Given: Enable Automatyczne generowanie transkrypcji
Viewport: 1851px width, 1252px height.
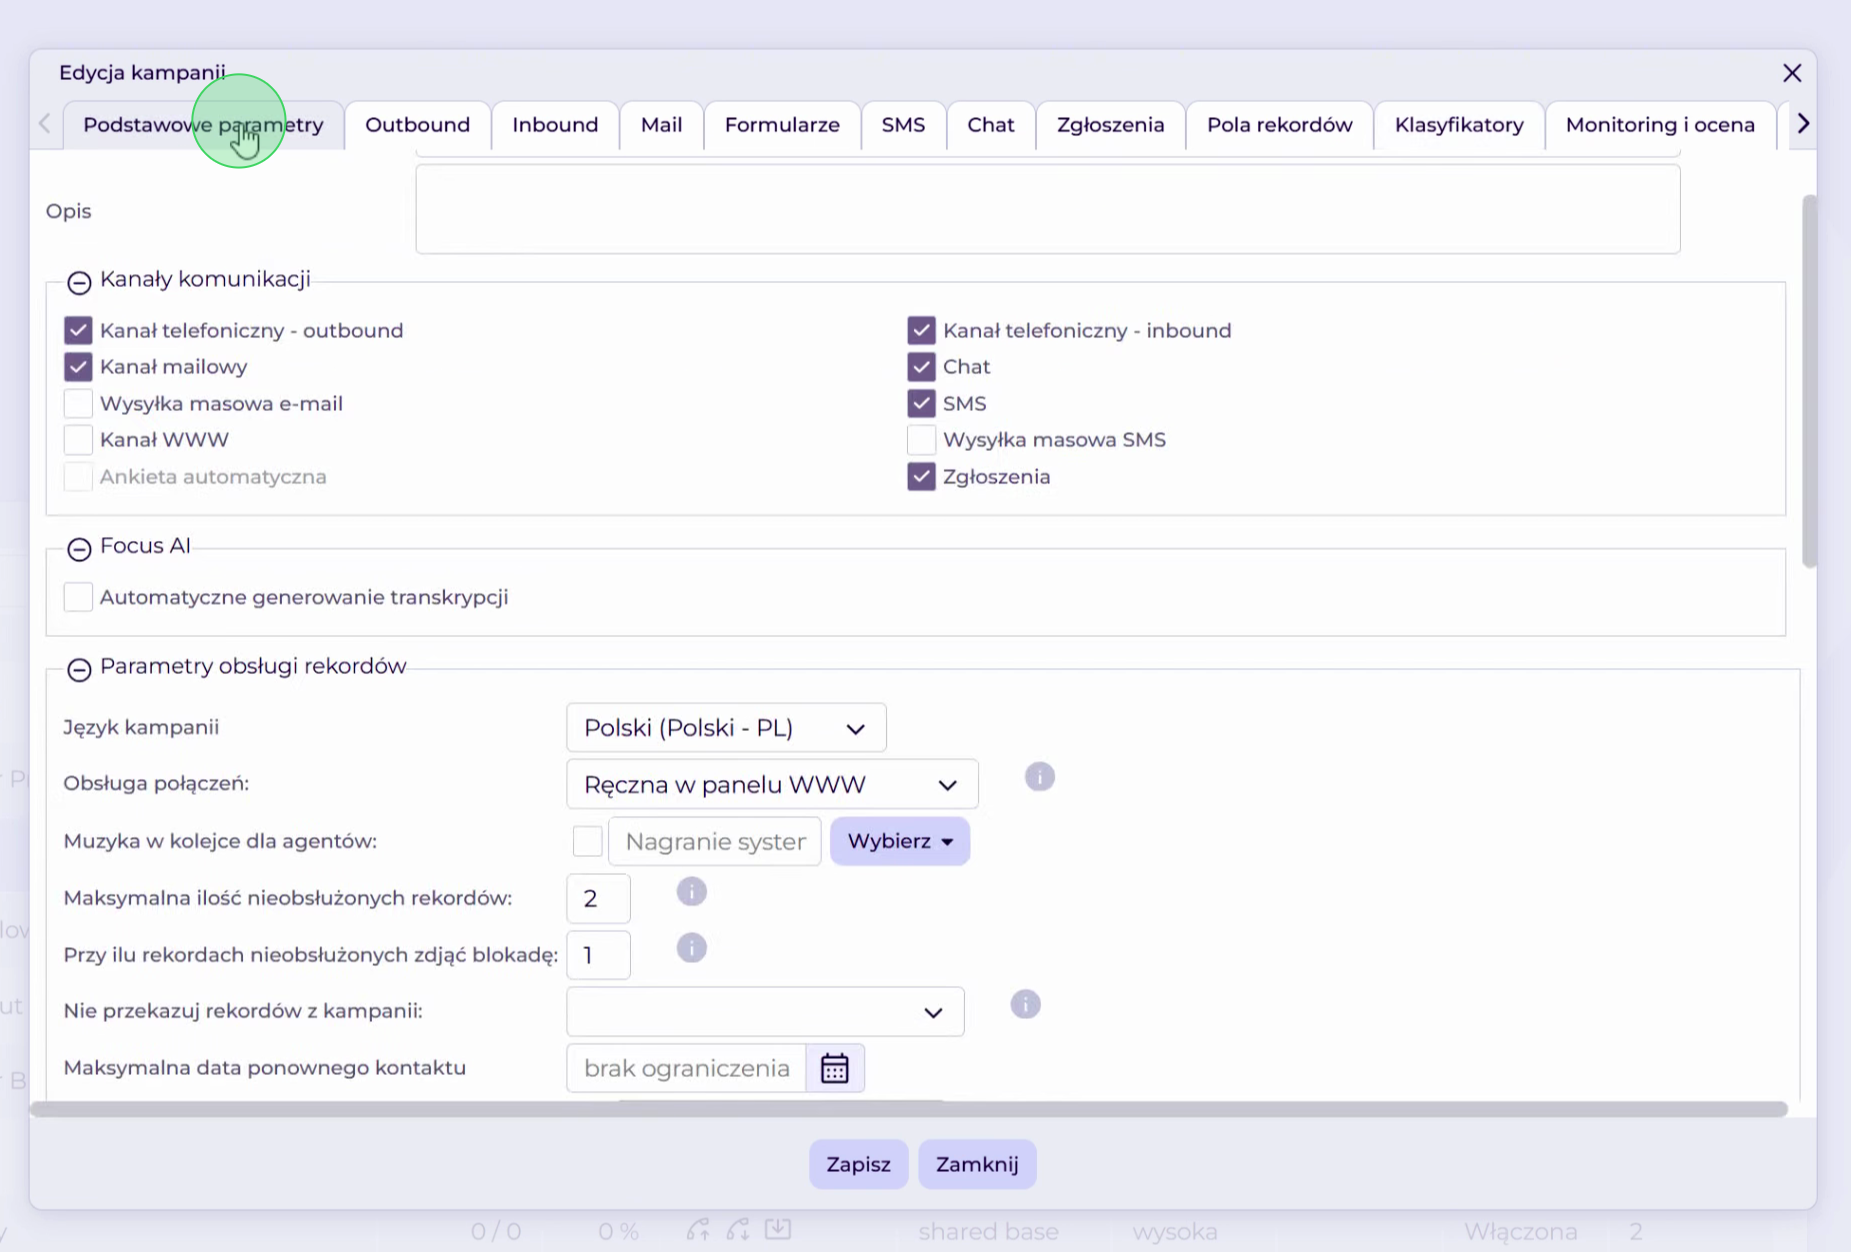Looking at the screenshot, I should pos(78,597).
